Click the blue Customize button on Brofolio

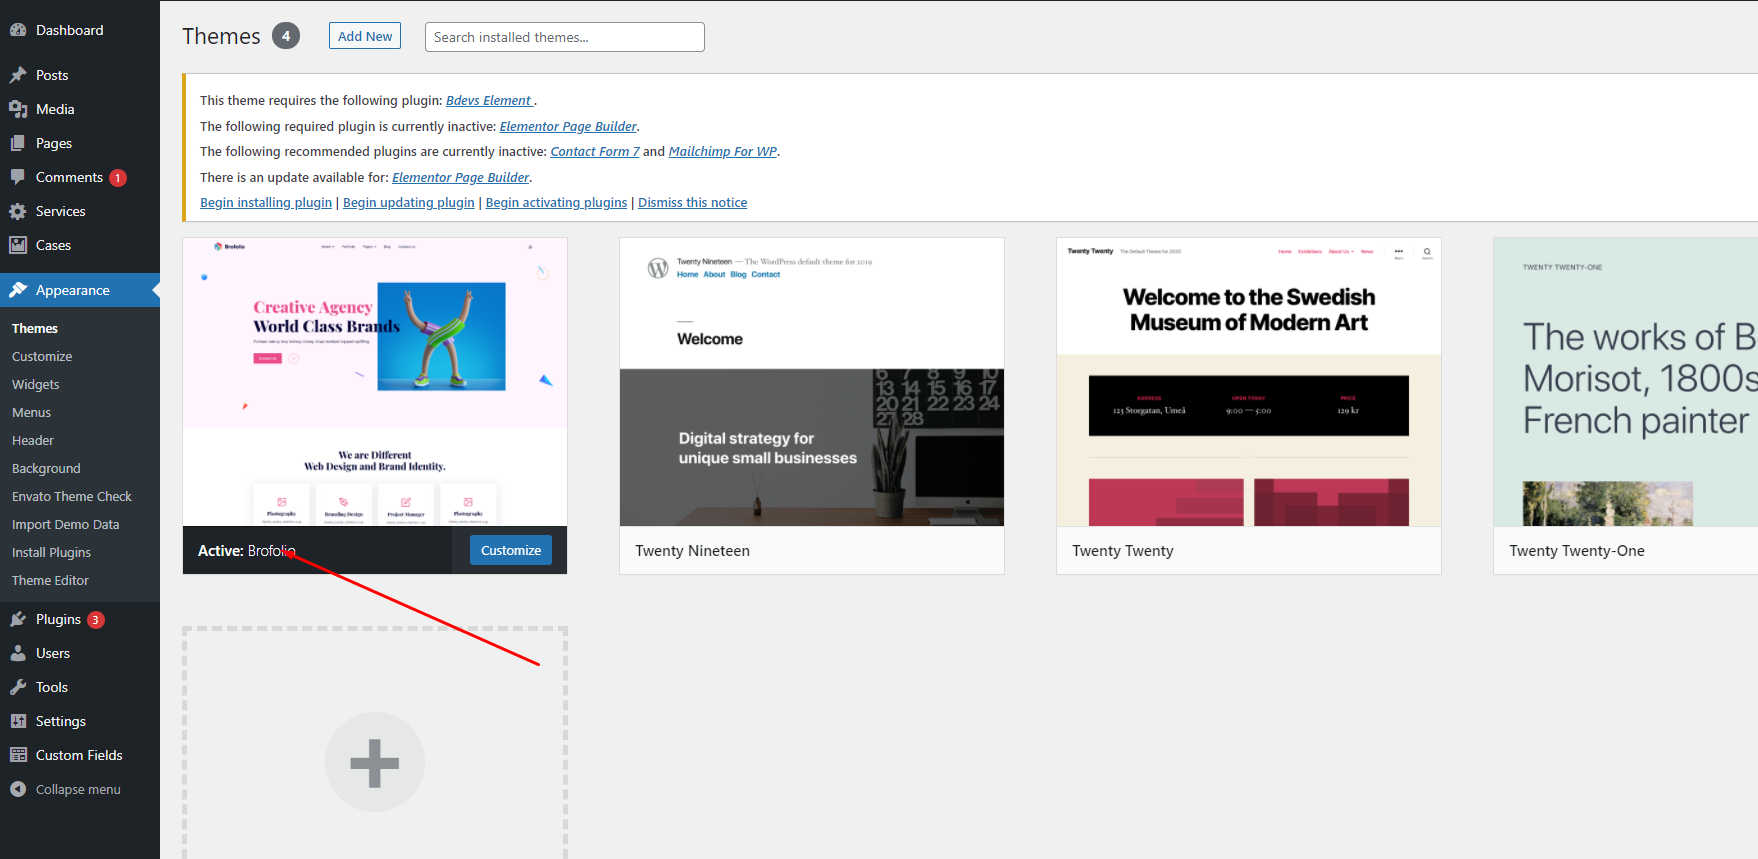pyautogui.click(x=511, y=550)
